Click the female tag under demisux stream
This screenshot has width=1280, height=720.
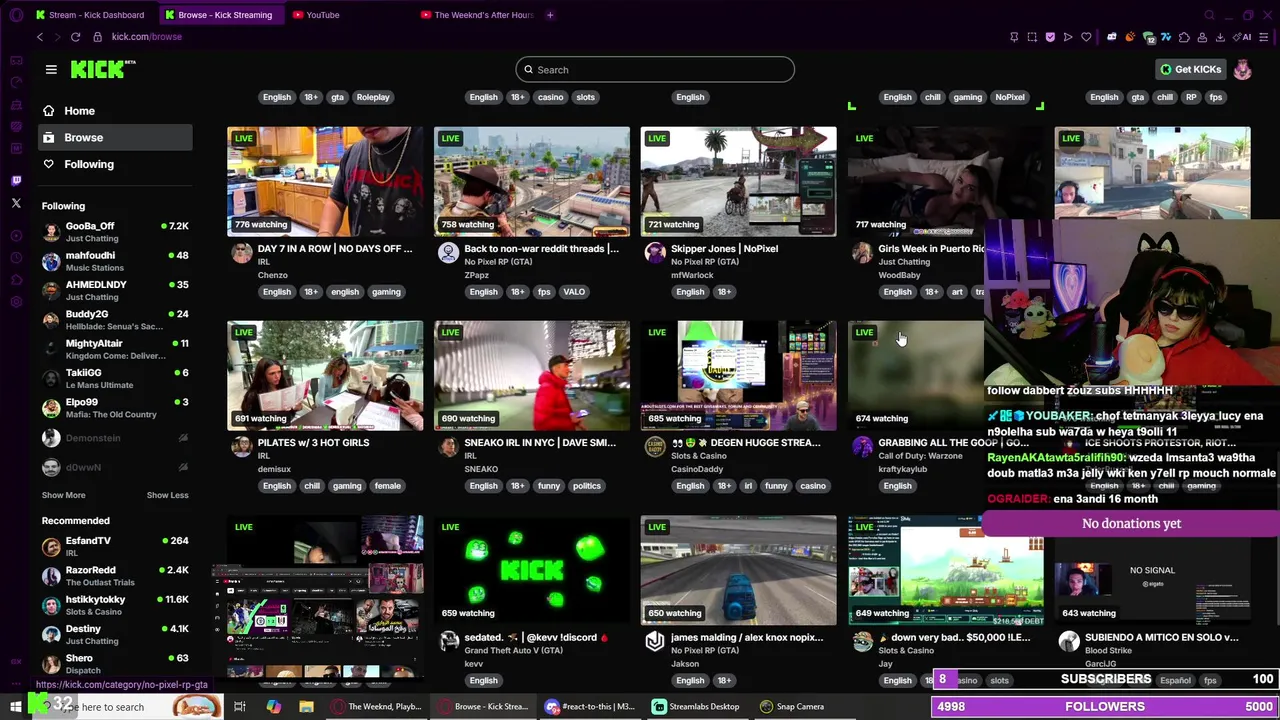pos(387,486)
